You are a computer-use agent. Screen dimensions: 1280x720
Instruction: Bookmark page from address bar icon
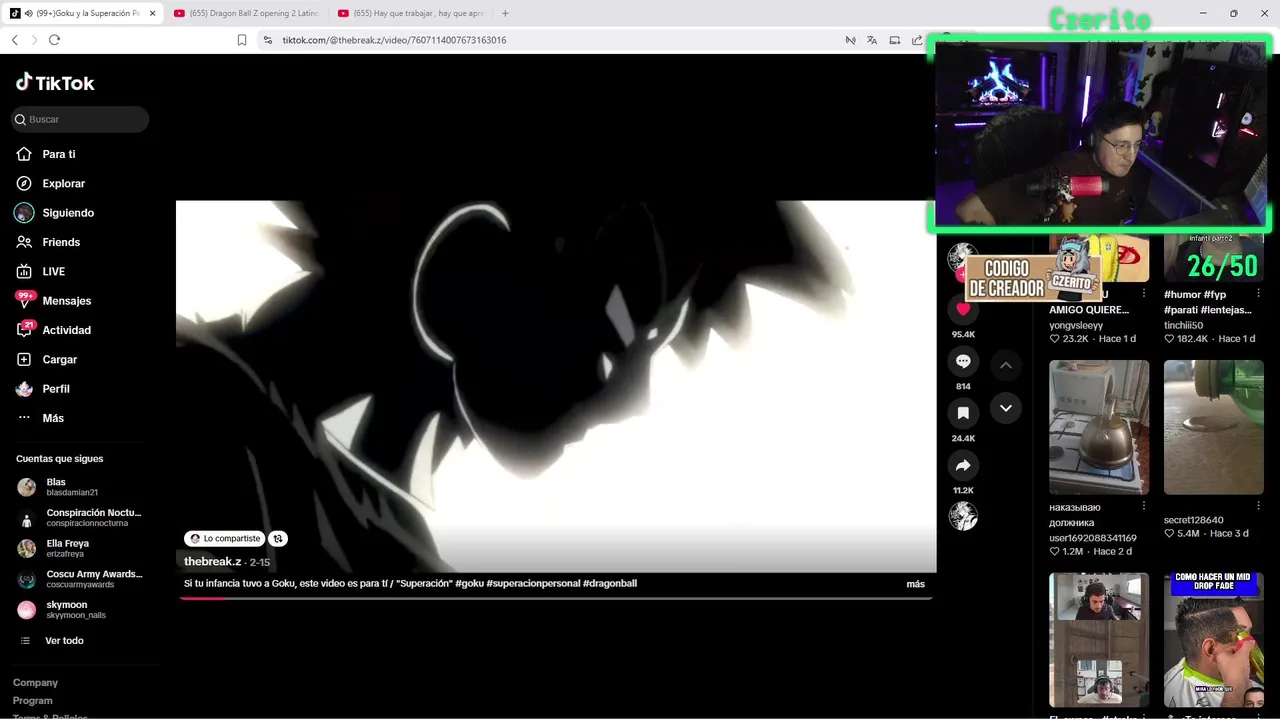[x=242, y=40]
